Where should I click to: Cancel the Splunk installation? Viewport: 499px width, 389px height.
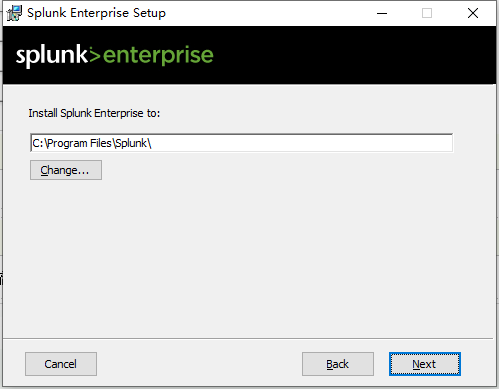click(x=61, y=364)
